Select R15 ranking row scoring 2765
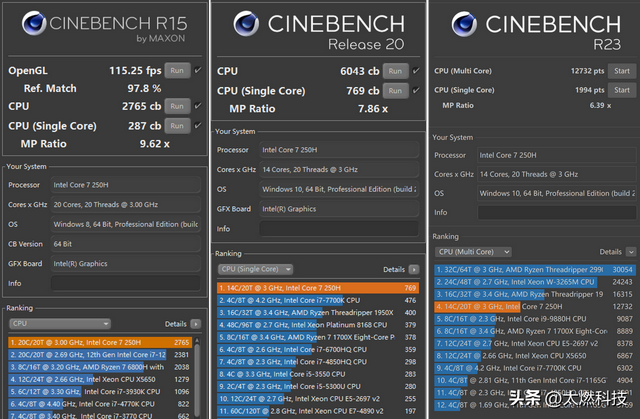Screen dimensions: 640x419 point(99,342)
